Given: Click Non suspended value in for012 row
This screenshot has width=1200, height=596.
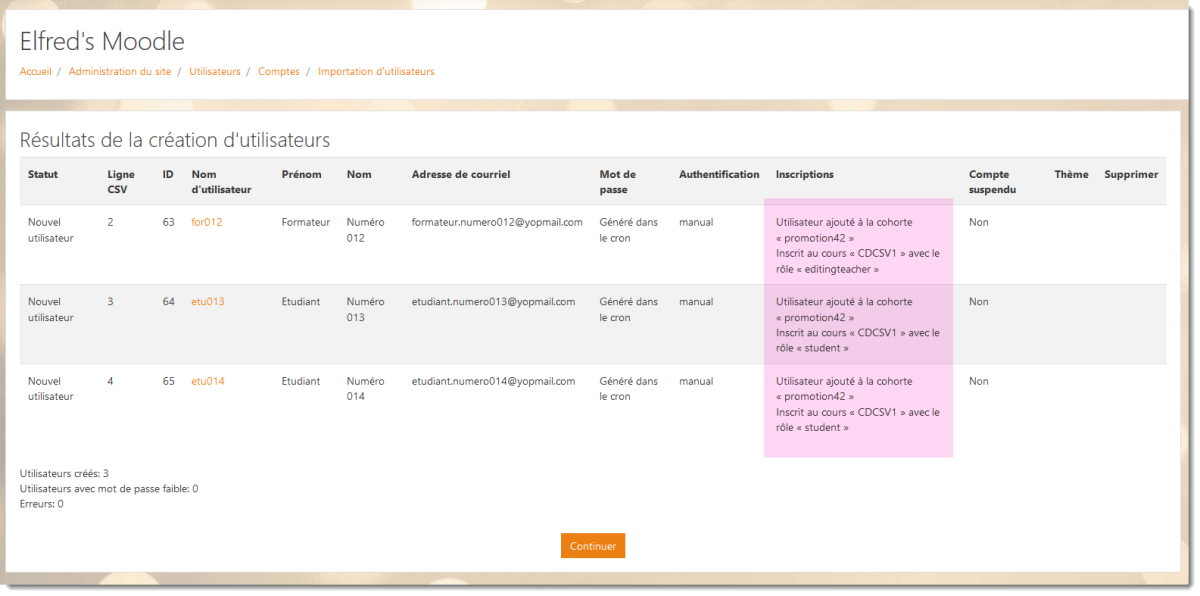Looking at the screenshot, I should pos(979,222).
